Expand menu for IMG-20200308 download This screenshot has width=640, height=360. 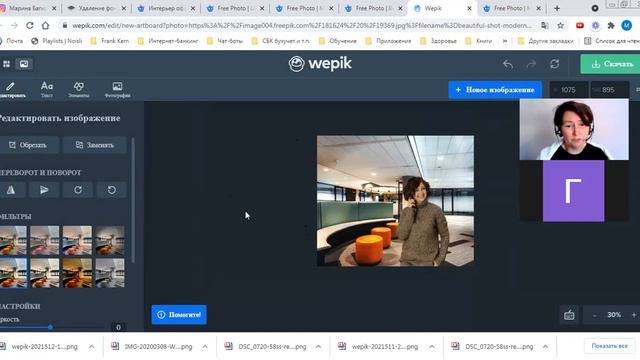point(205,347)
